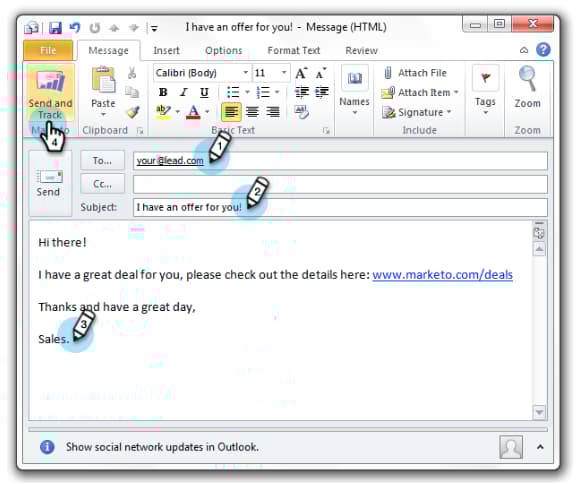
Task: Click the red Font Color swatch button
Action: tap(193, 112)
